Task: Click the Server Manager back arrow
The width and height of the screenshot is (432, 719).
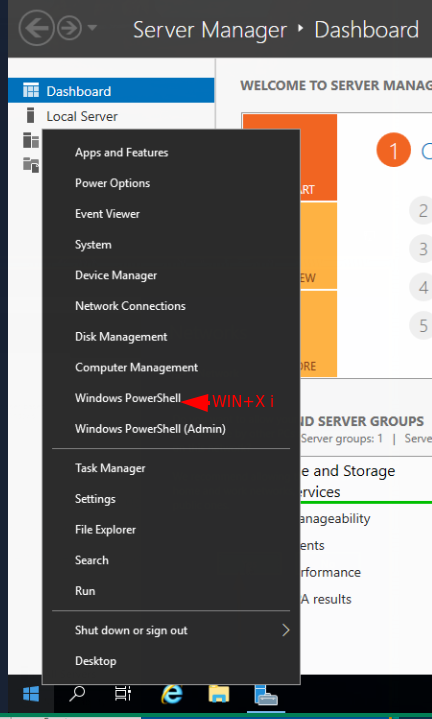Action: (x=35, y=28)
